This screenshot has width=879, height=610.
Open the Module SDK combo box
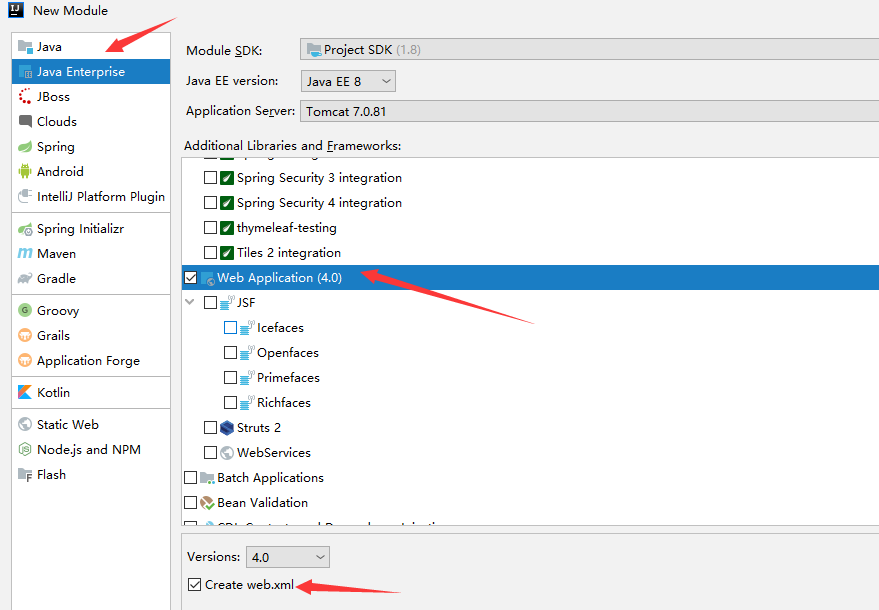(589, 49)
